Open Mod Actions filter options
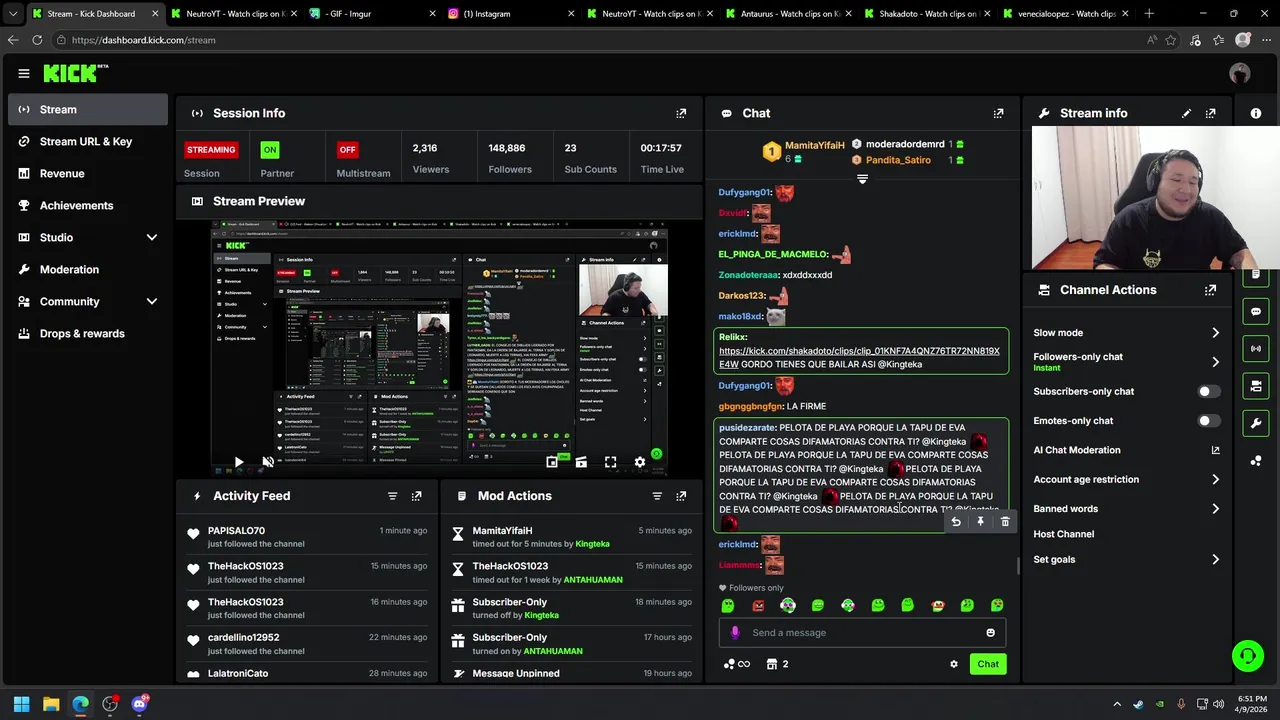 [657, 496]
